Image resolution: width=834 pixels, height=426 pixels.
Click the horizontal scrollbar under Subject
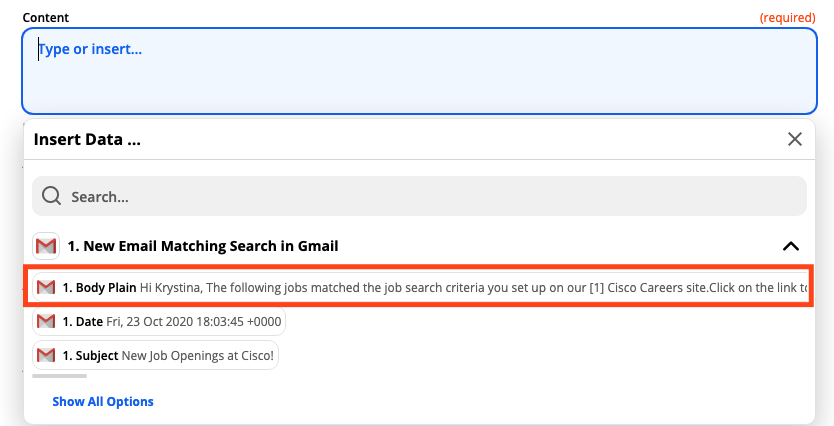[x=60, y=376]
